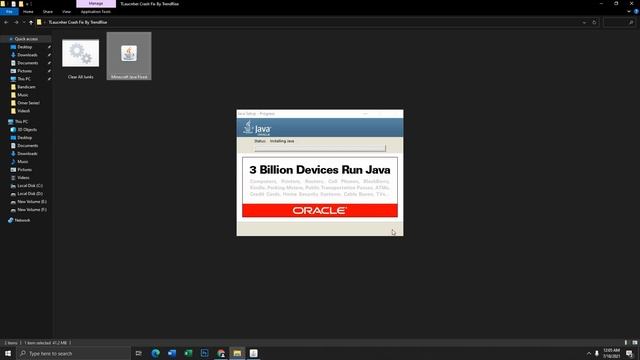
Task: Launch Microsoft Edge from the taskbar
Action: 156,353
